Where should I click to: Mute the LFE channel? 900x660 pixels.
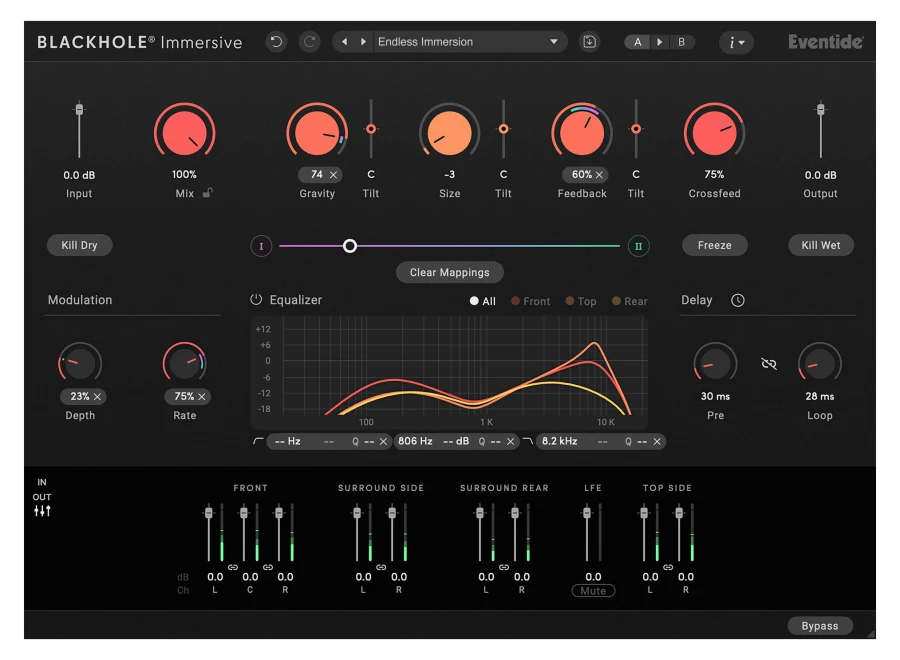point(593,591)
